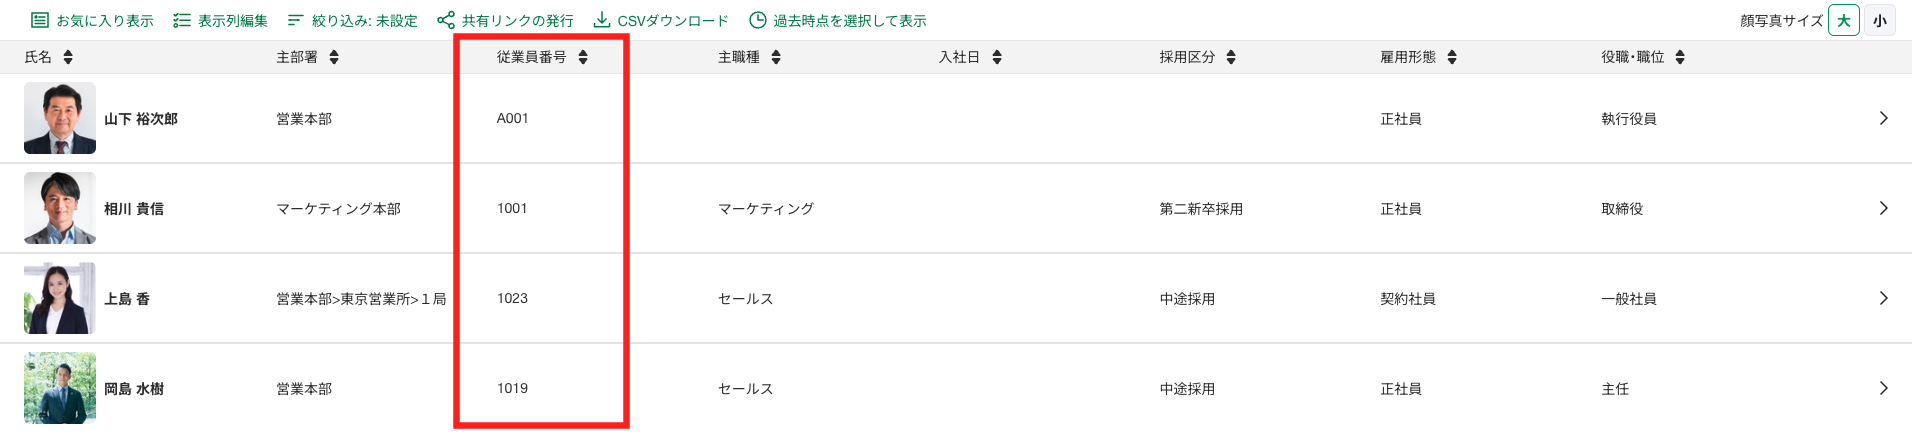
Task: Sort by 入社日 column arrows
Action: 997,57
